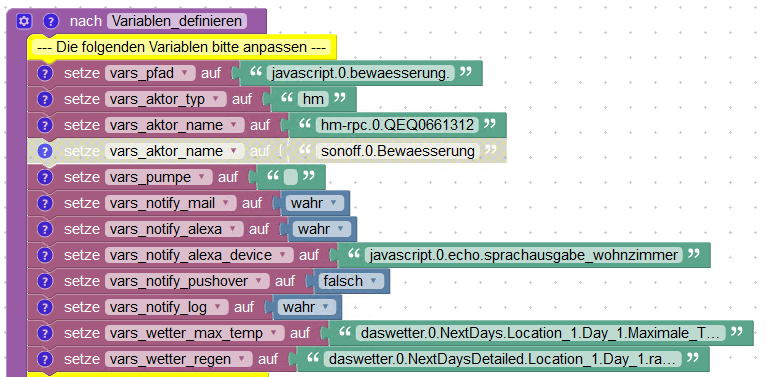Viewport: 767px width, 377px height.
Task: Click the help icon on vars_pumpe row
Action: (x=45, y=177)
